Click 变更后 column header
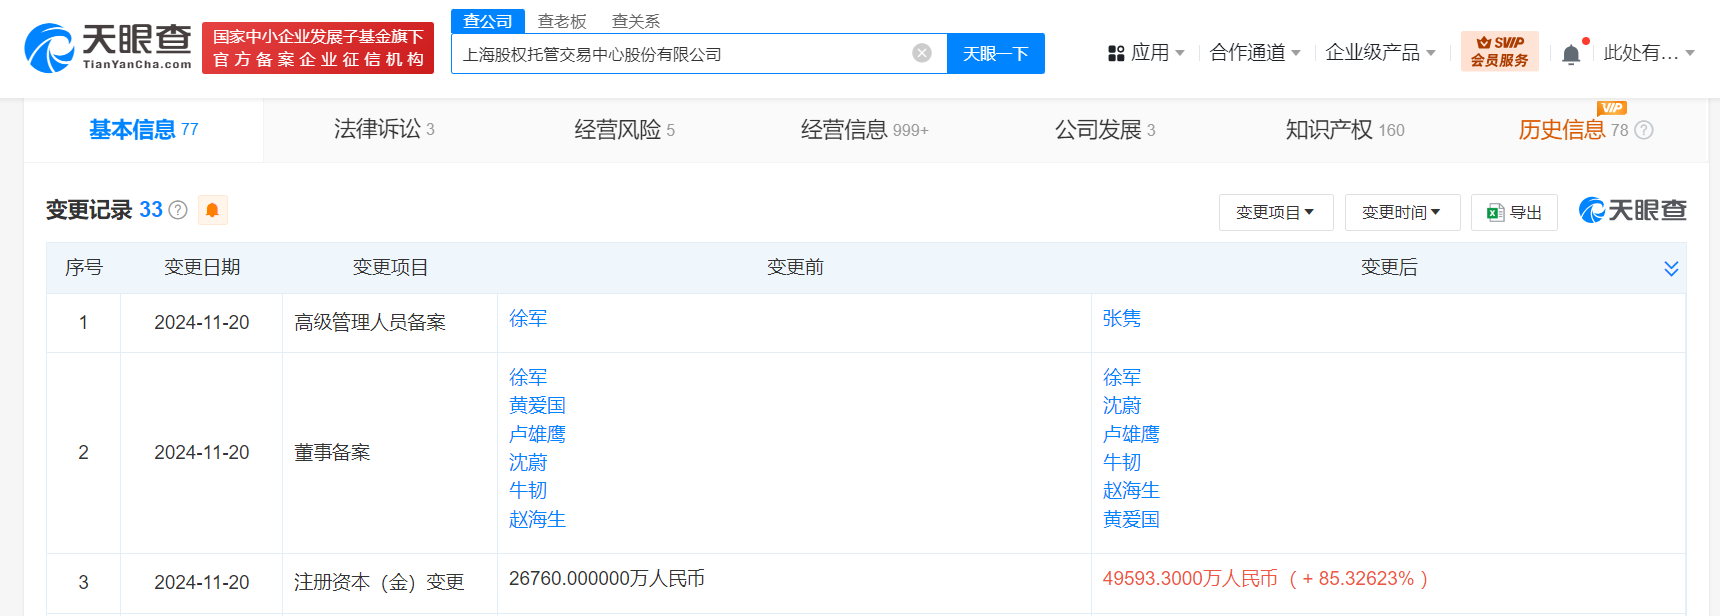 [x=1389, y=268]
